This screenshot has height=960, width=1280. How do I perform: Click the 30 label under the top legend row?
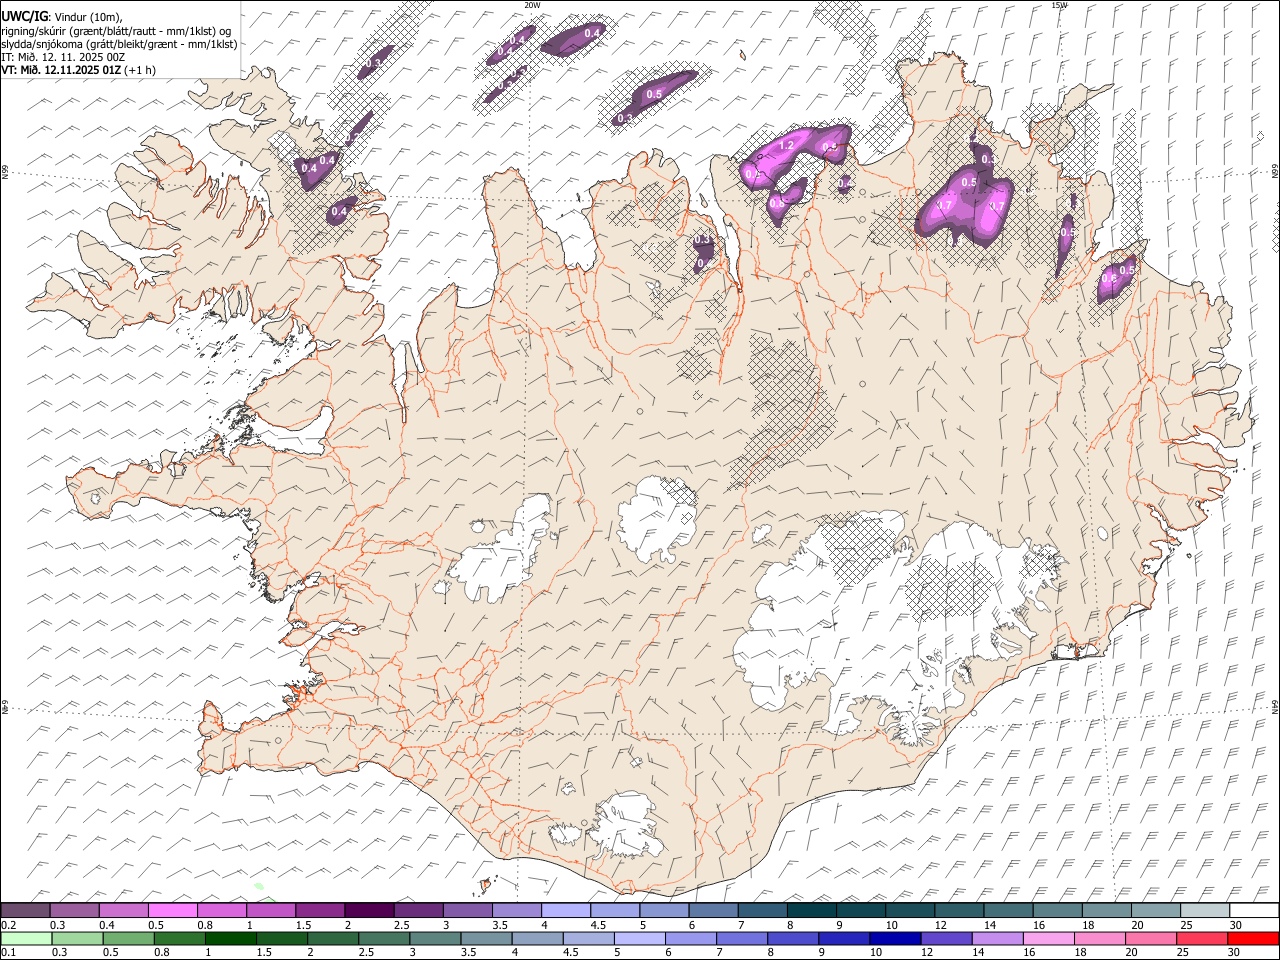tap(1235, 925)
